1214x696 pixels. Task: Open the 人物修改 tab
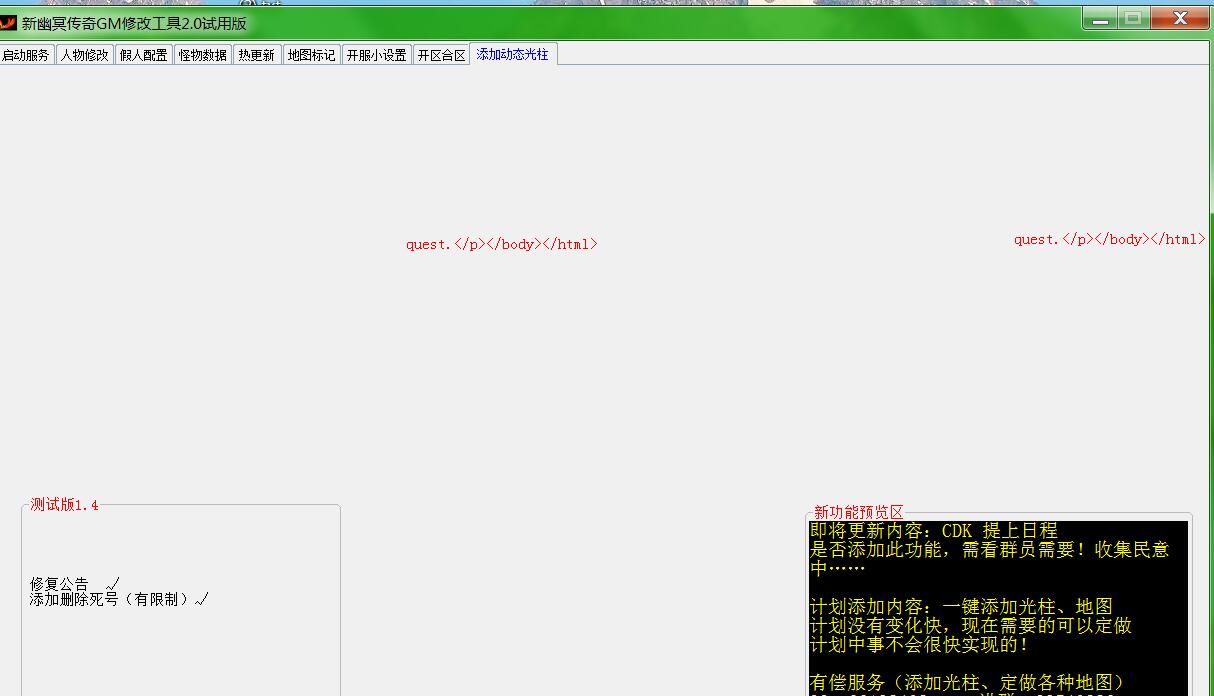point(85,55)
